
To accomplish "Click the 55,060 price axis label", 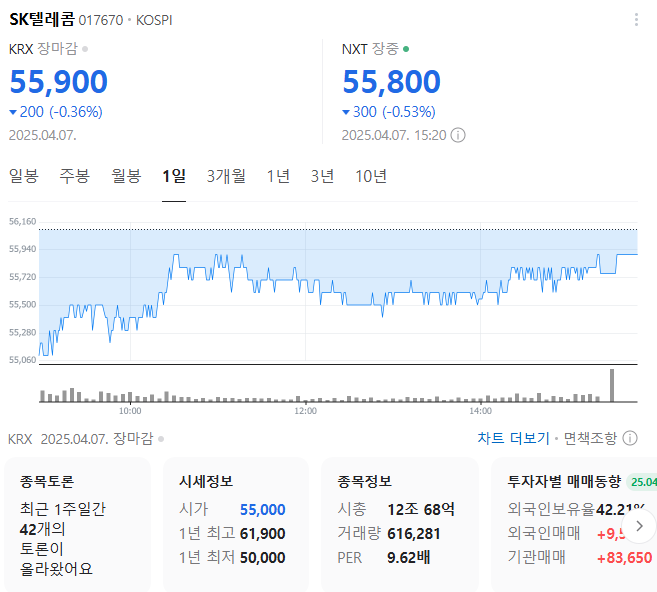I will click(x=23, y=360).
